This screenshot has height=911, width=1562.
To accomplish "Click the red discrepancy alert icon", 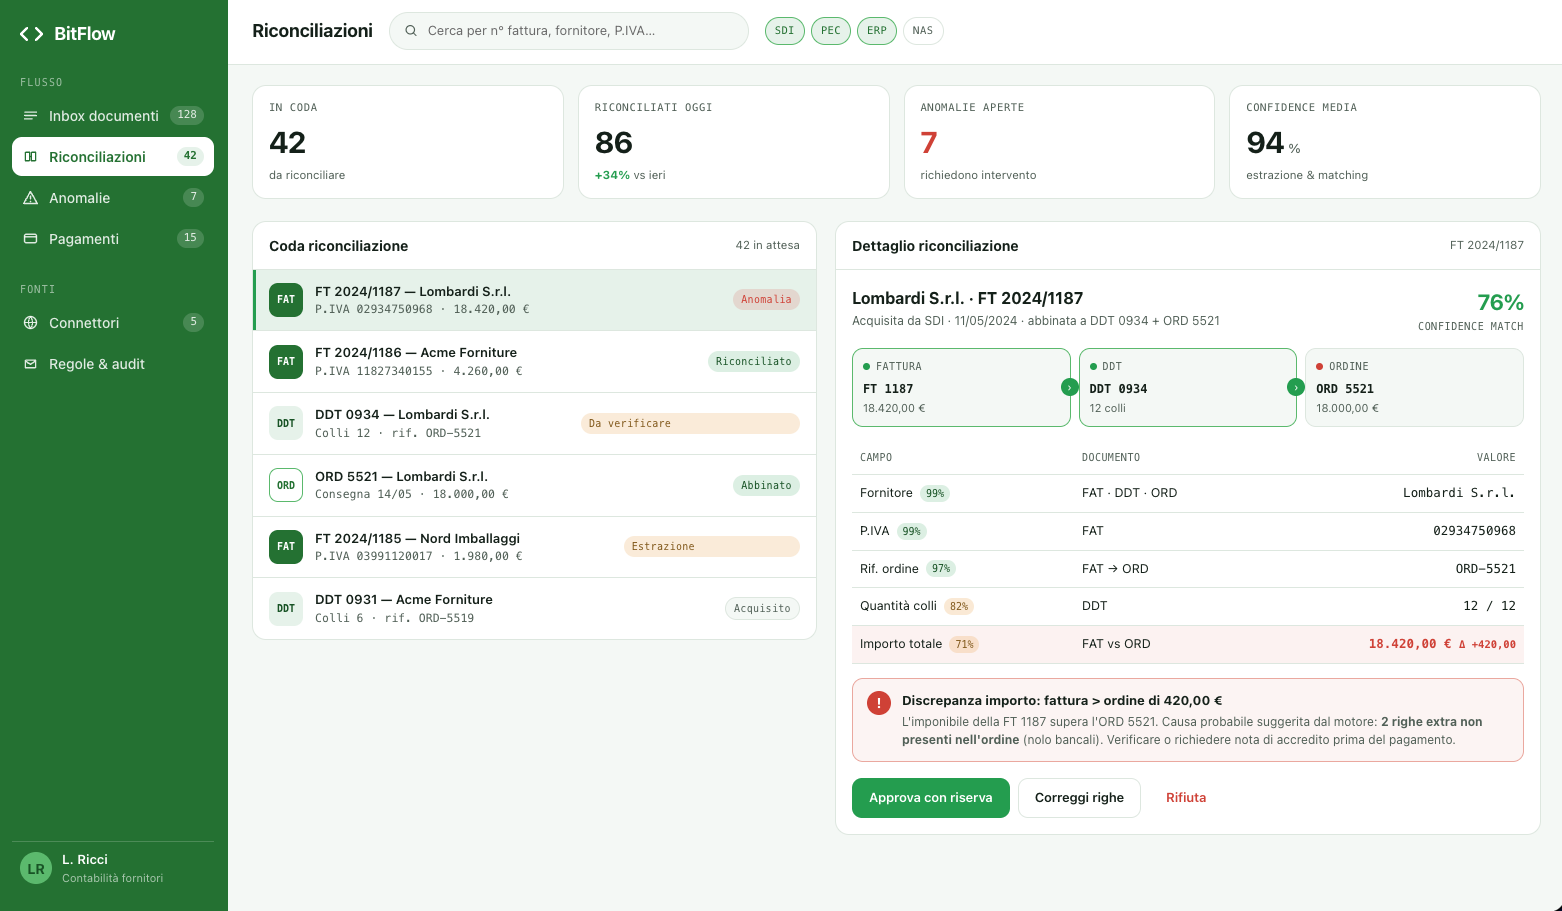I will (x=879, y=703).
